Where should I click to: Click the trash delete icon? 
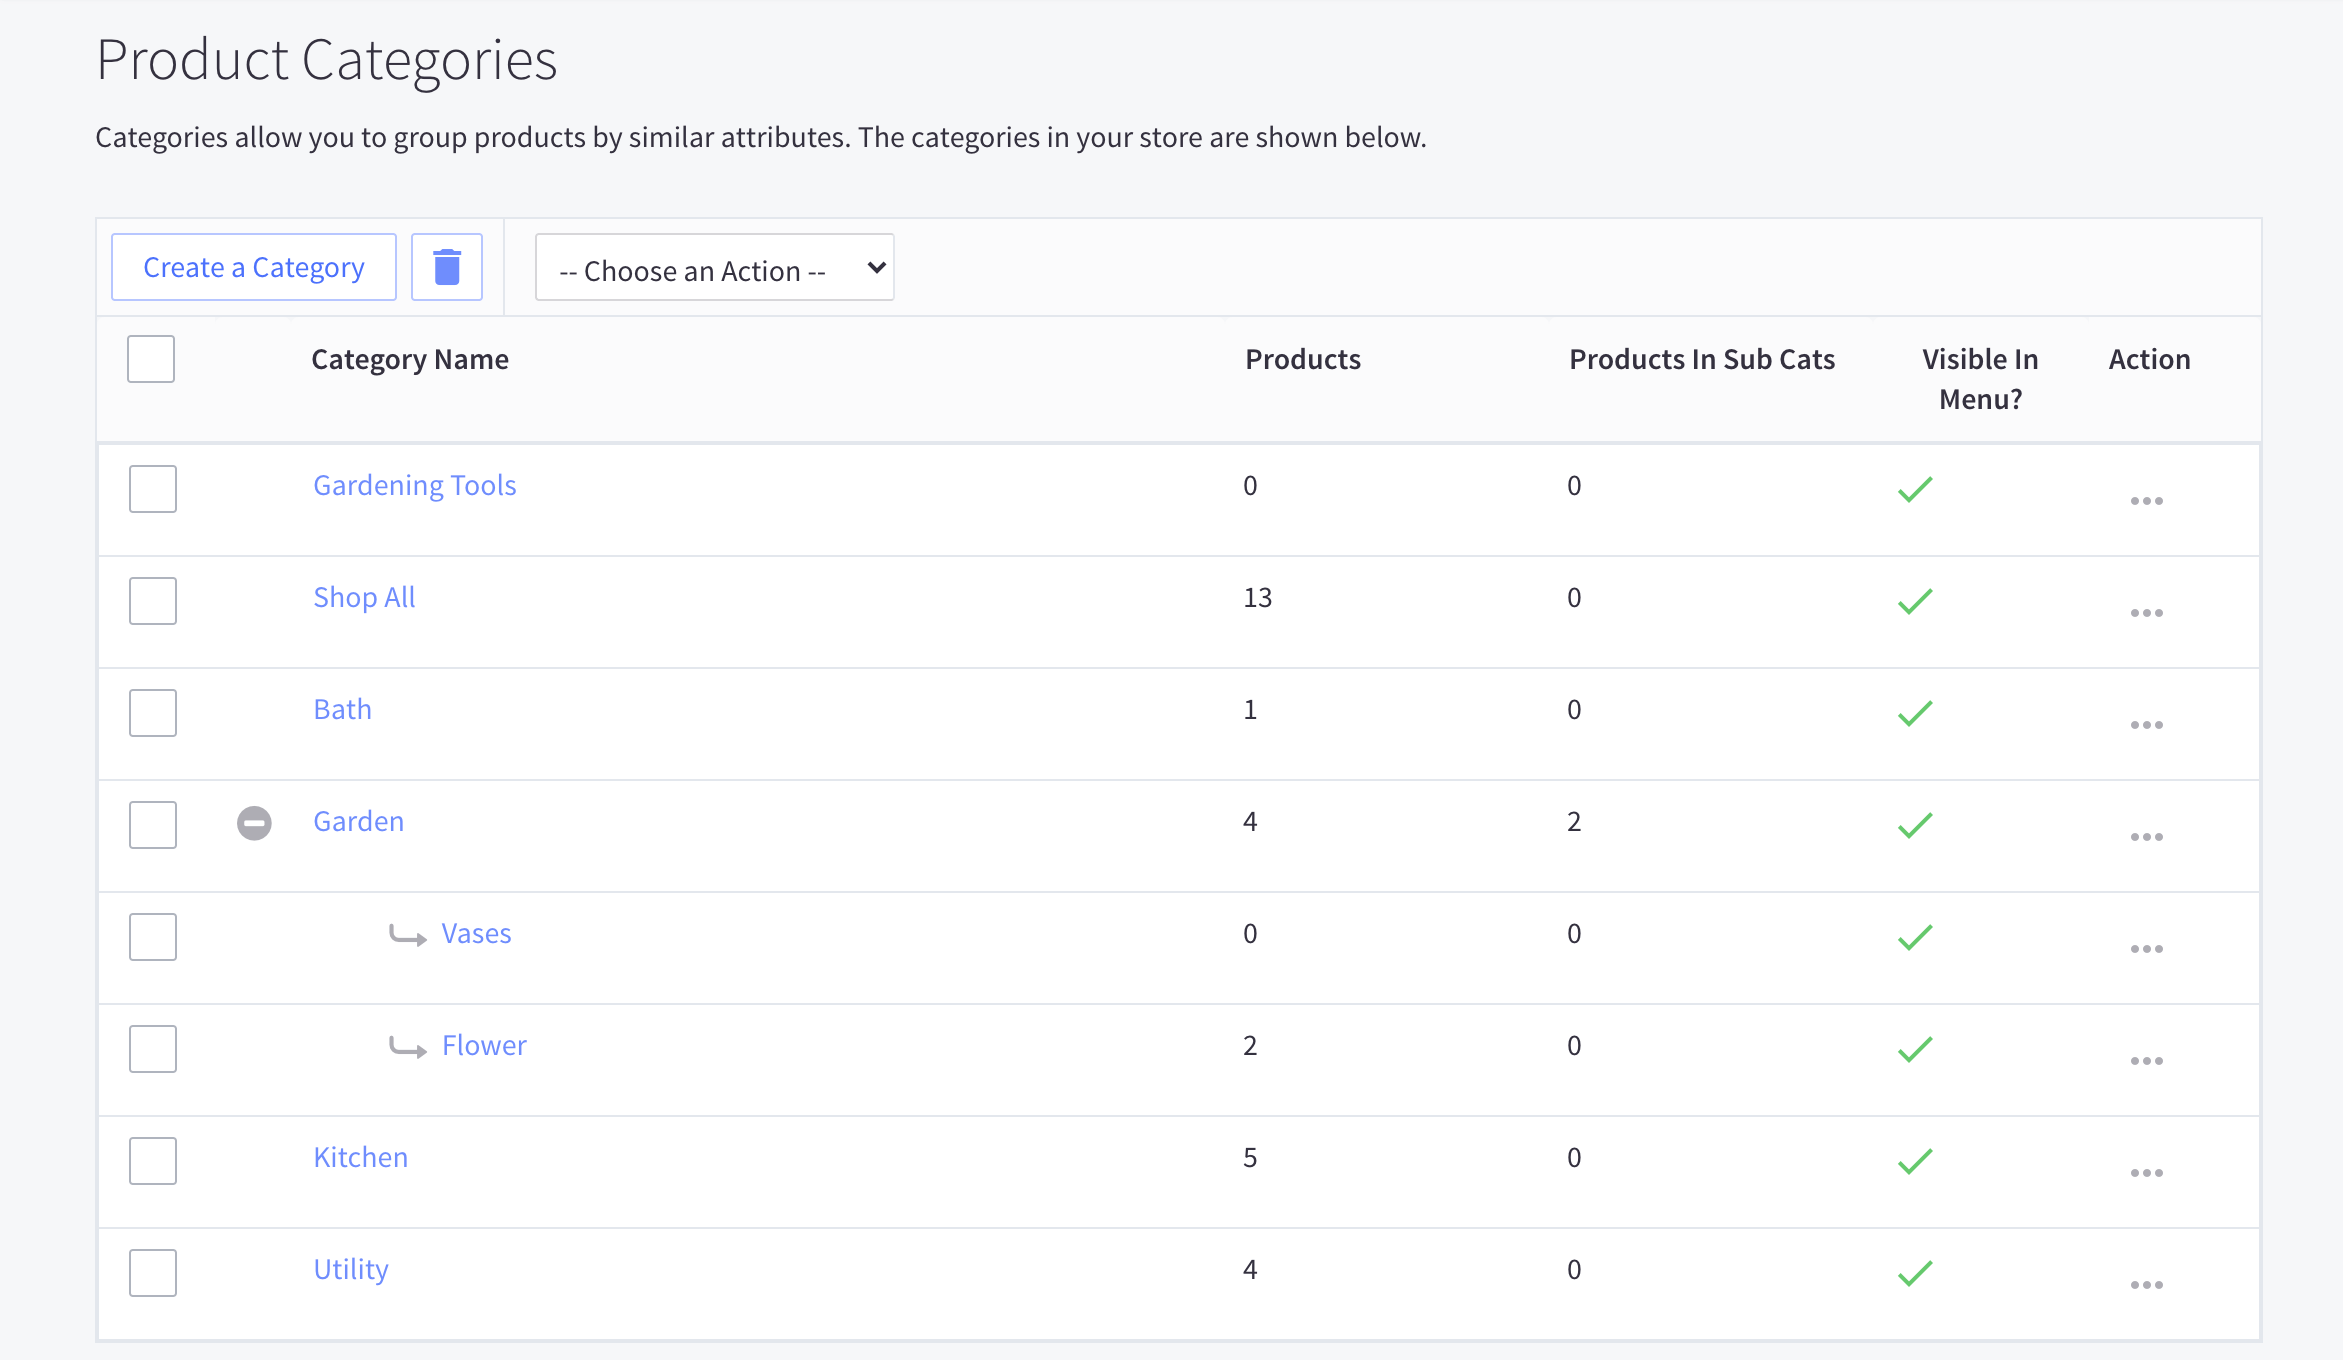(x=446, y=267)
